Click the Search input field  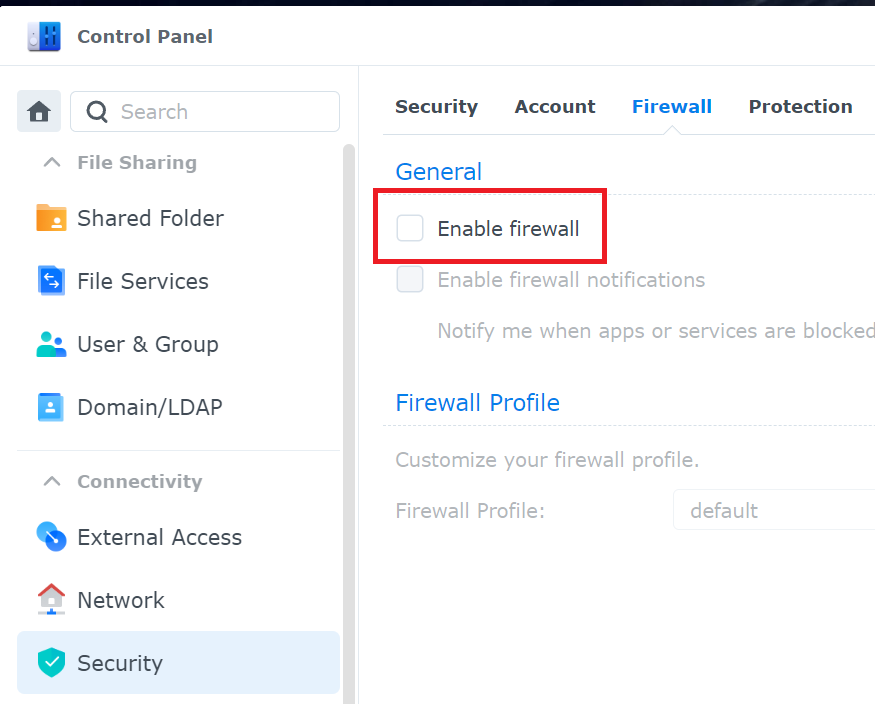coord(220,112)
